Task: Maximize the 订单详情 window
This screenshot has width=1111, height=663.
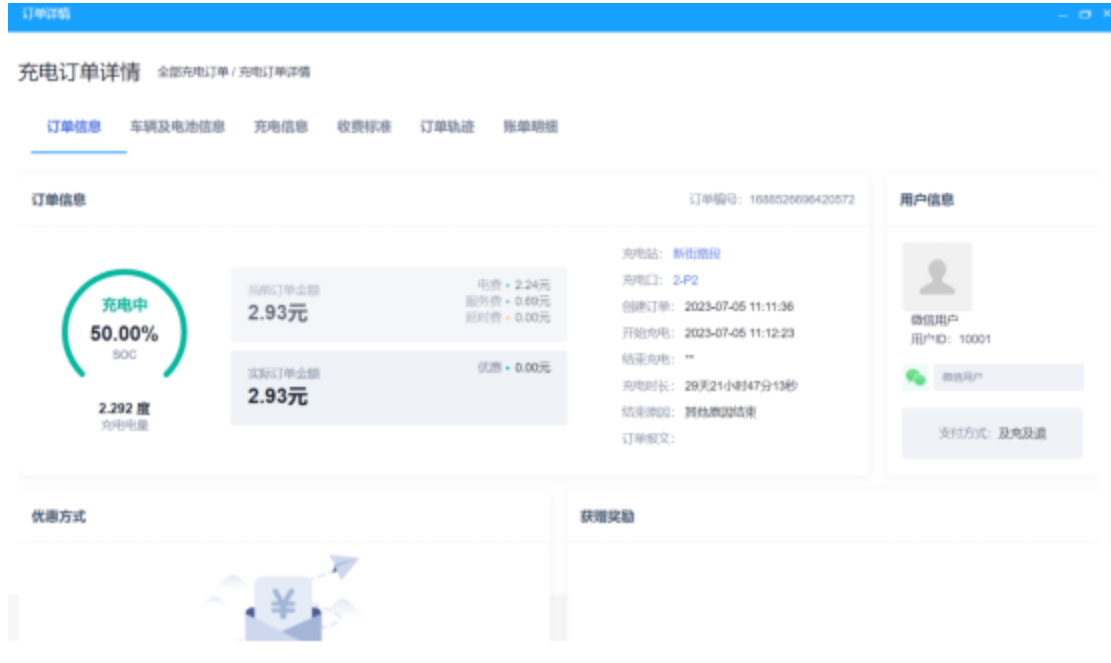Action: click(x=1085, y=15)
